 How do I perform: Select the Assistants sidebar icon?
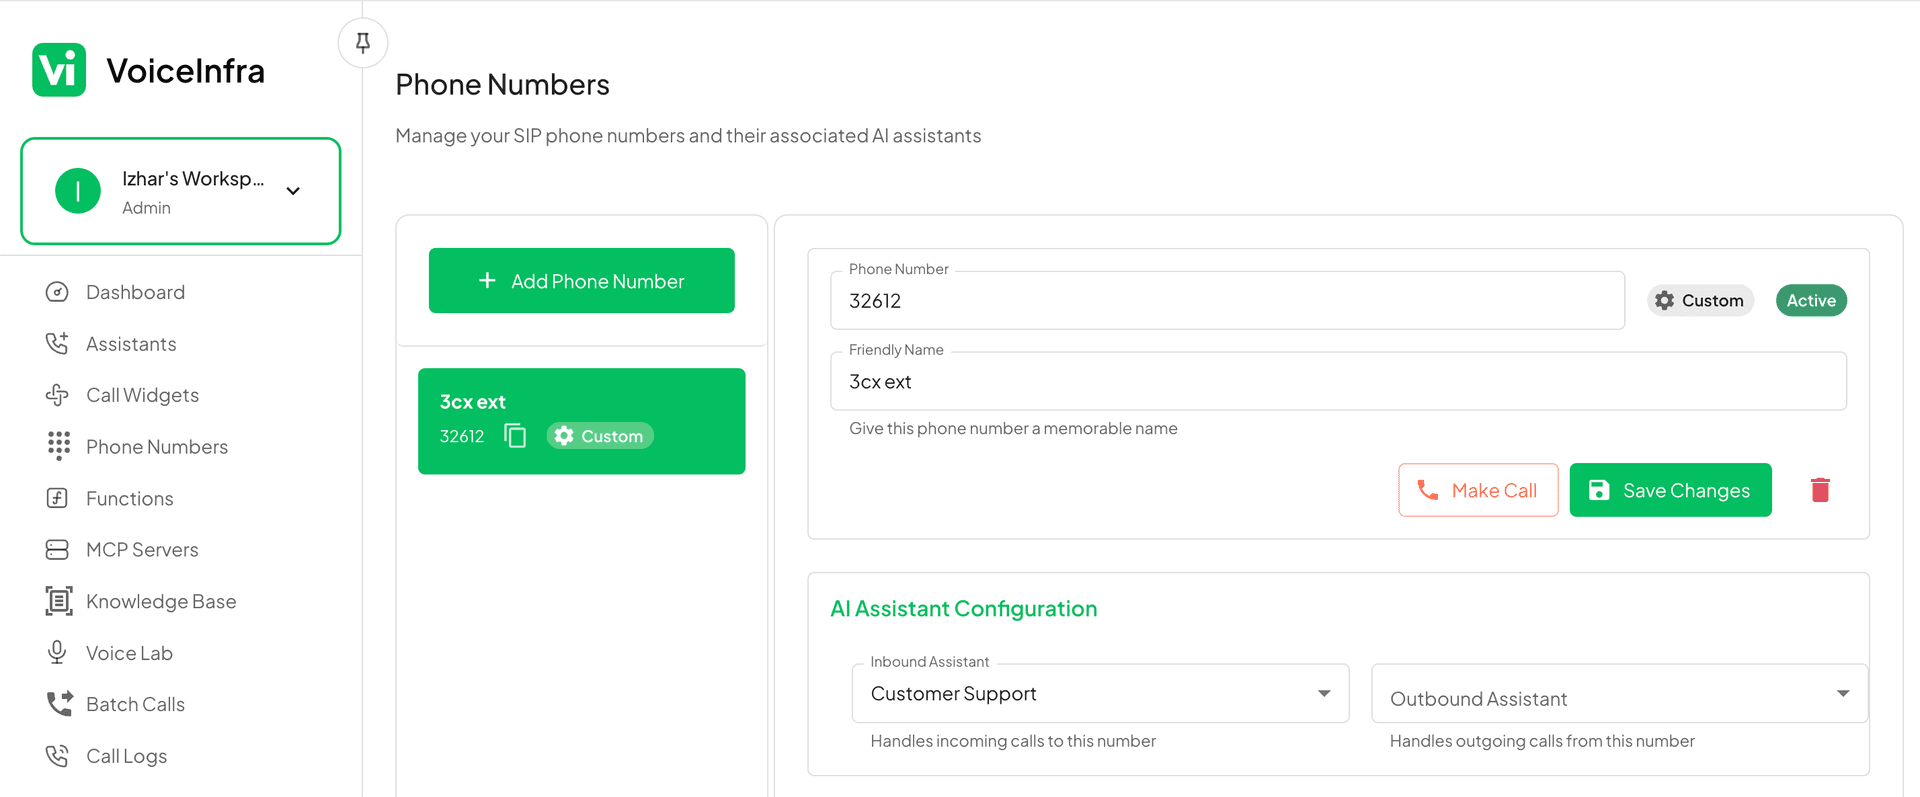59,343
